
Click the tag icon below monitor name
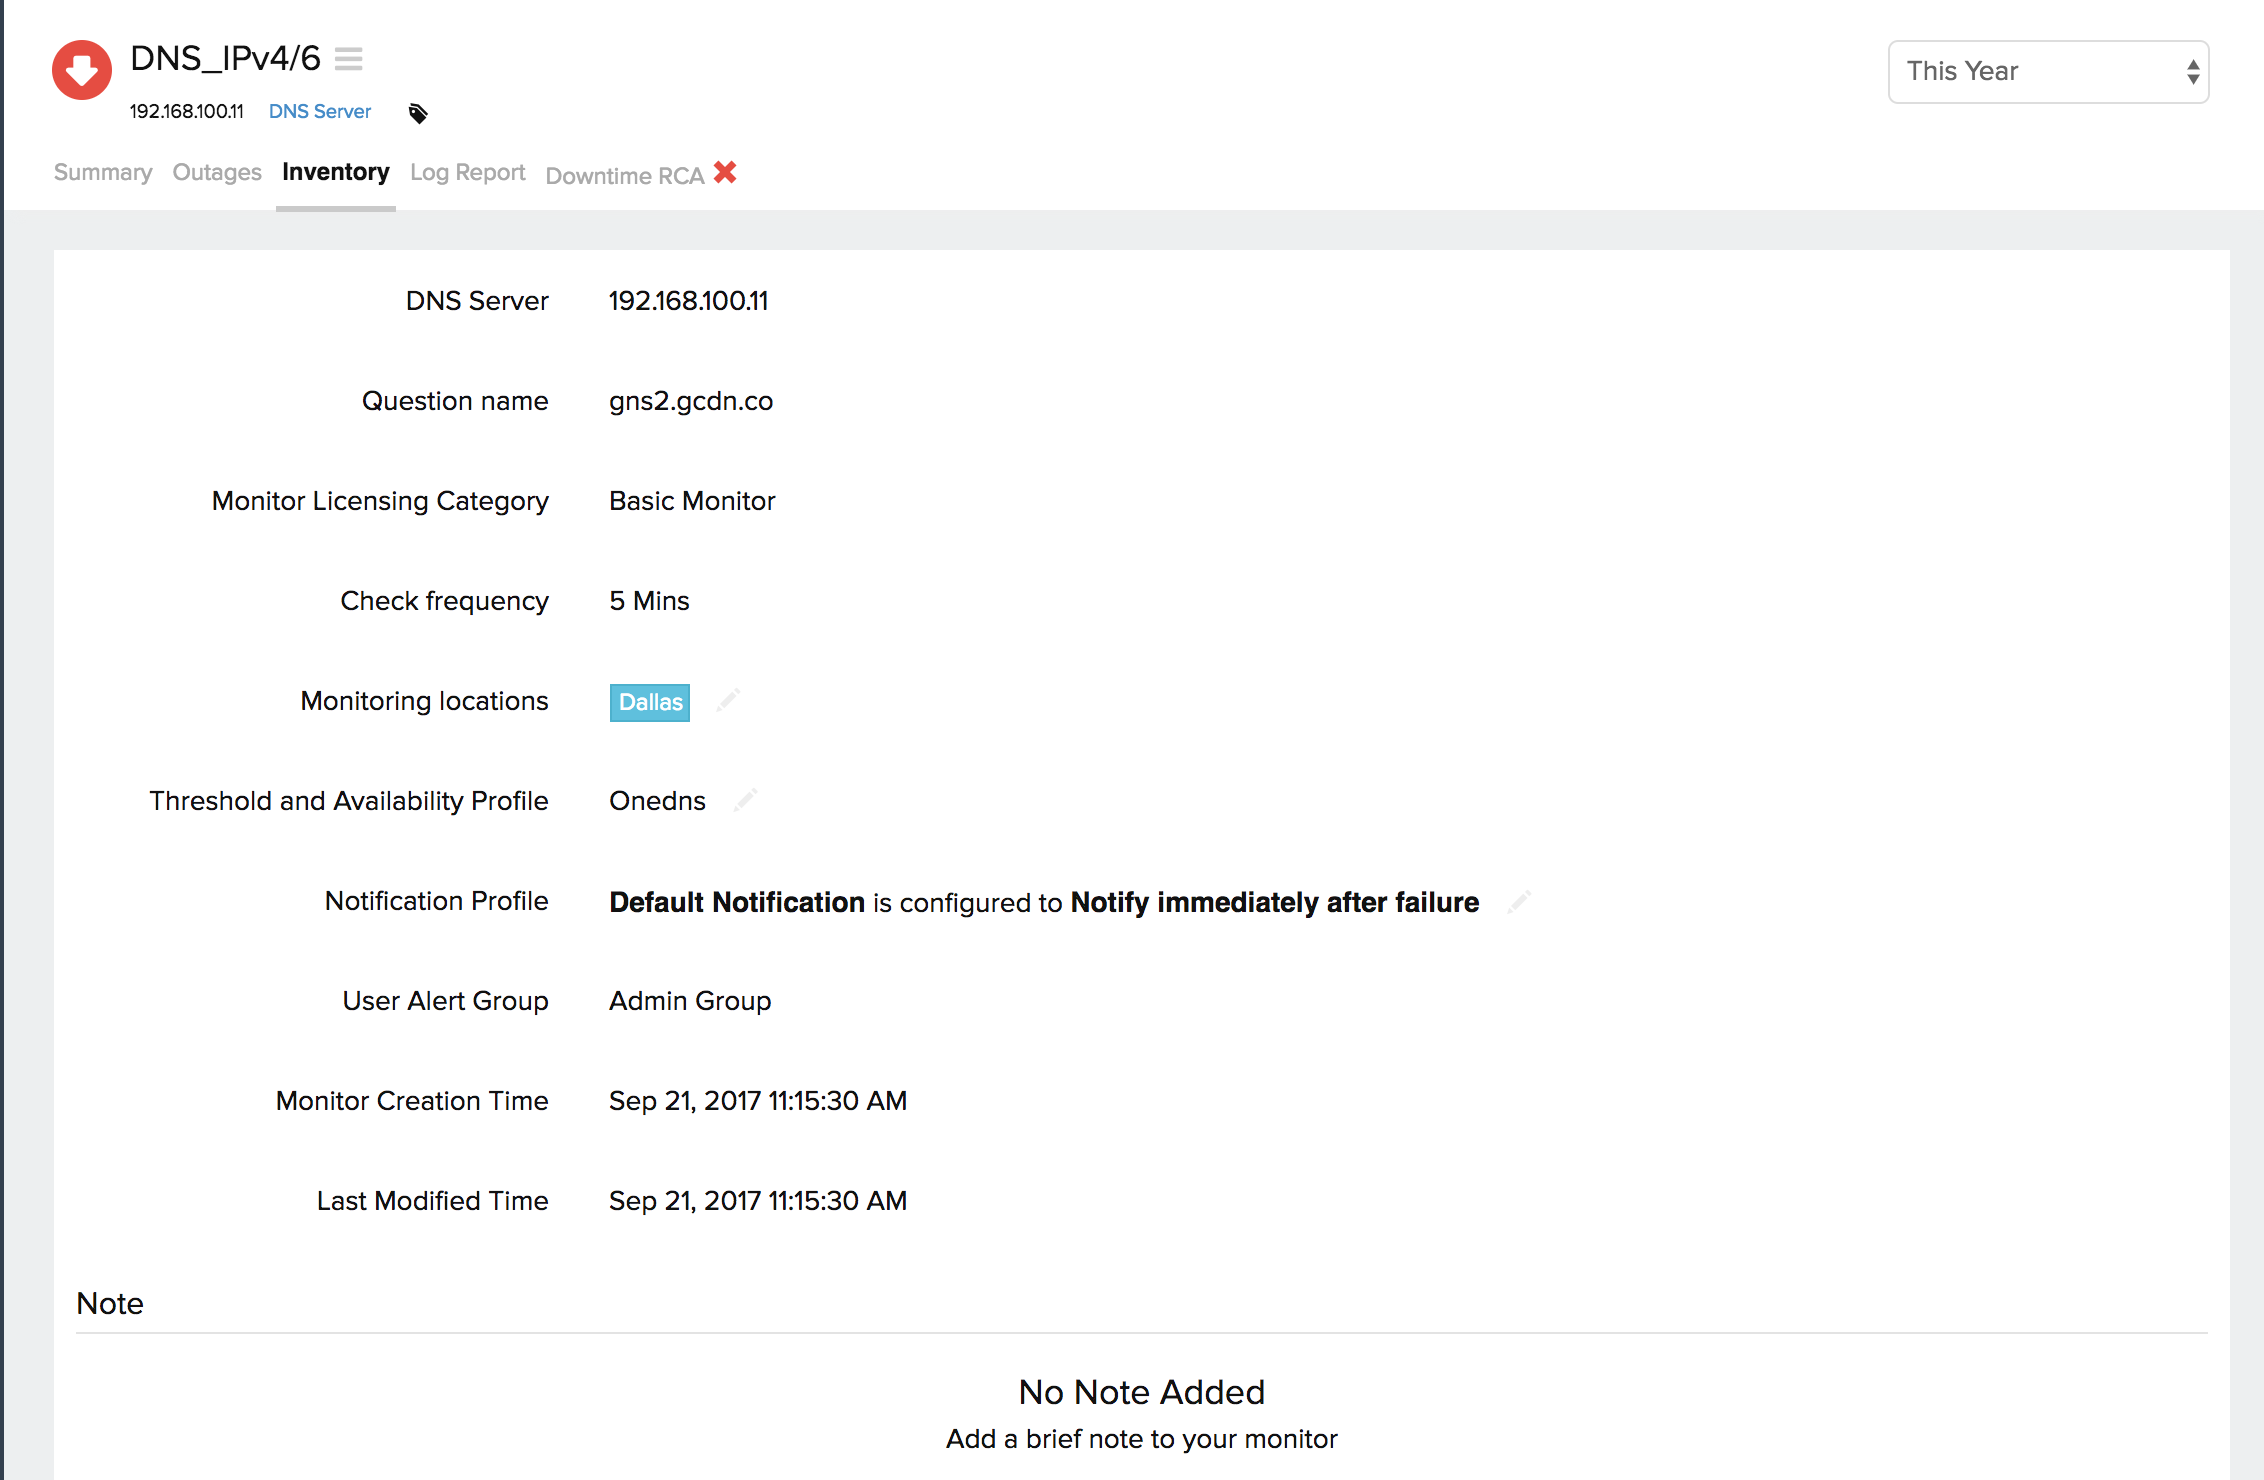tap(418, 113)
